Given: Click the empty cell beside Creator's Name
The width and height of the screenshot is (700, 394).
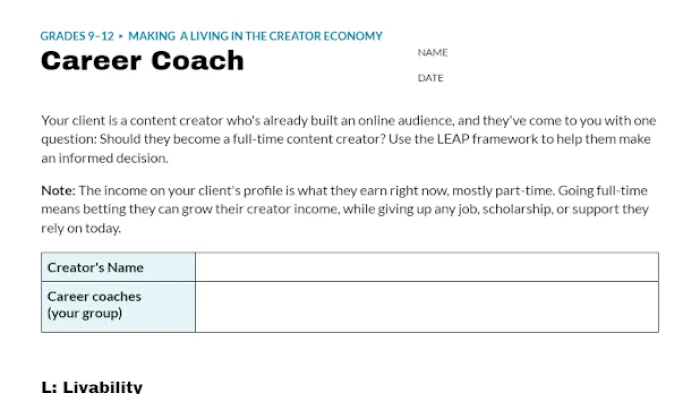Looking at the screenshot, I should 427,267.
